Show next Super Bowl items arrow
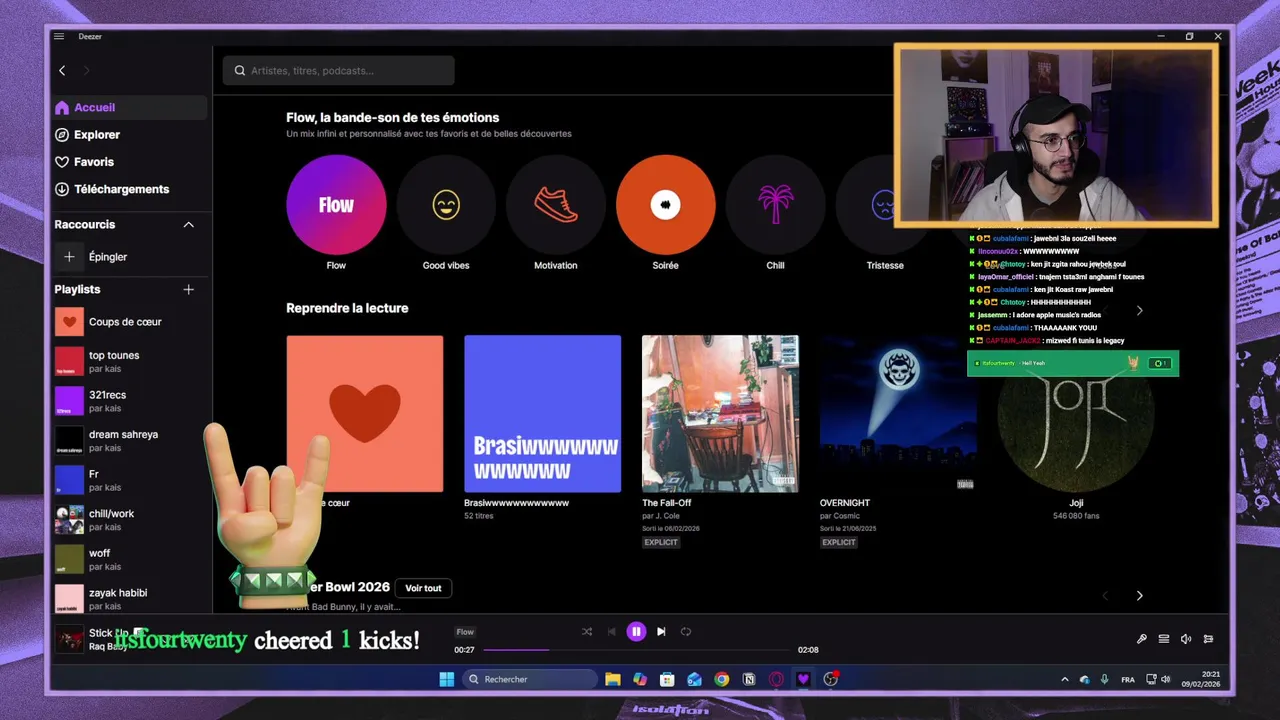Image resolution: width=1280 pixels, height=720 pixels. point(1139,595)
